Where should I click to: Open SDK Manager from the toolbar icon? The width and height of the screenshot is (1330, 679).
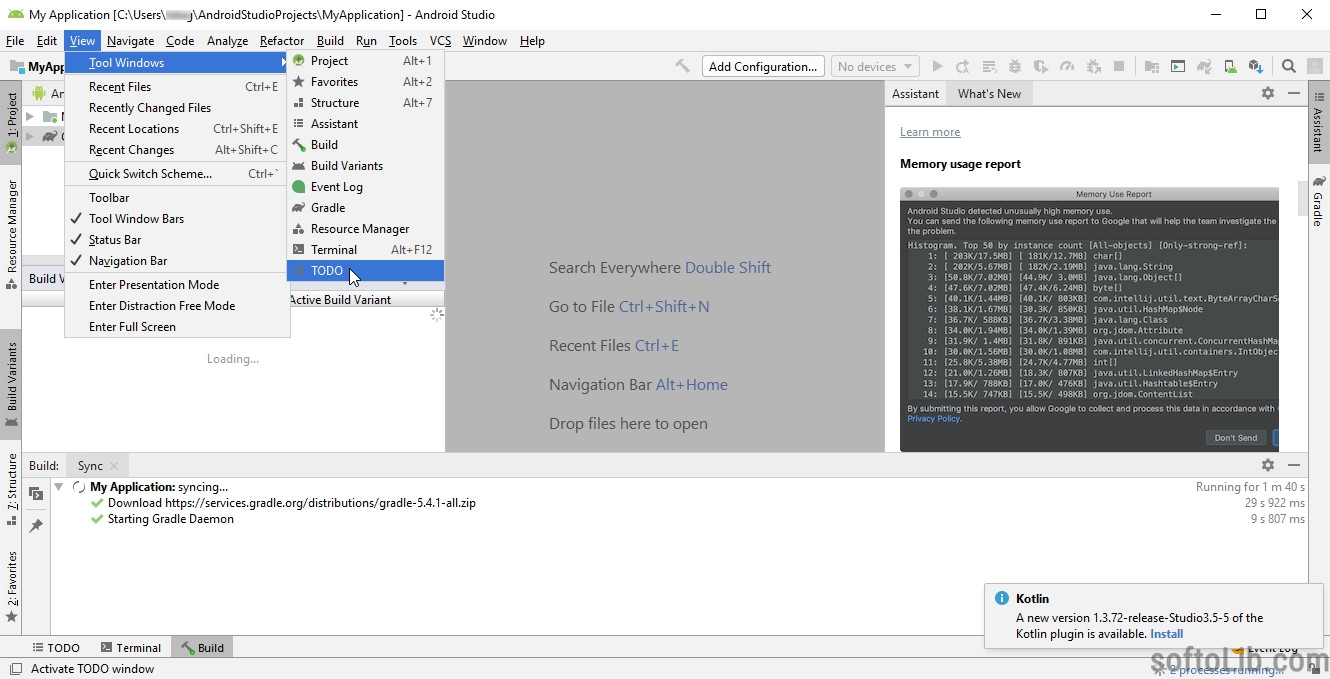point(1256,66)
